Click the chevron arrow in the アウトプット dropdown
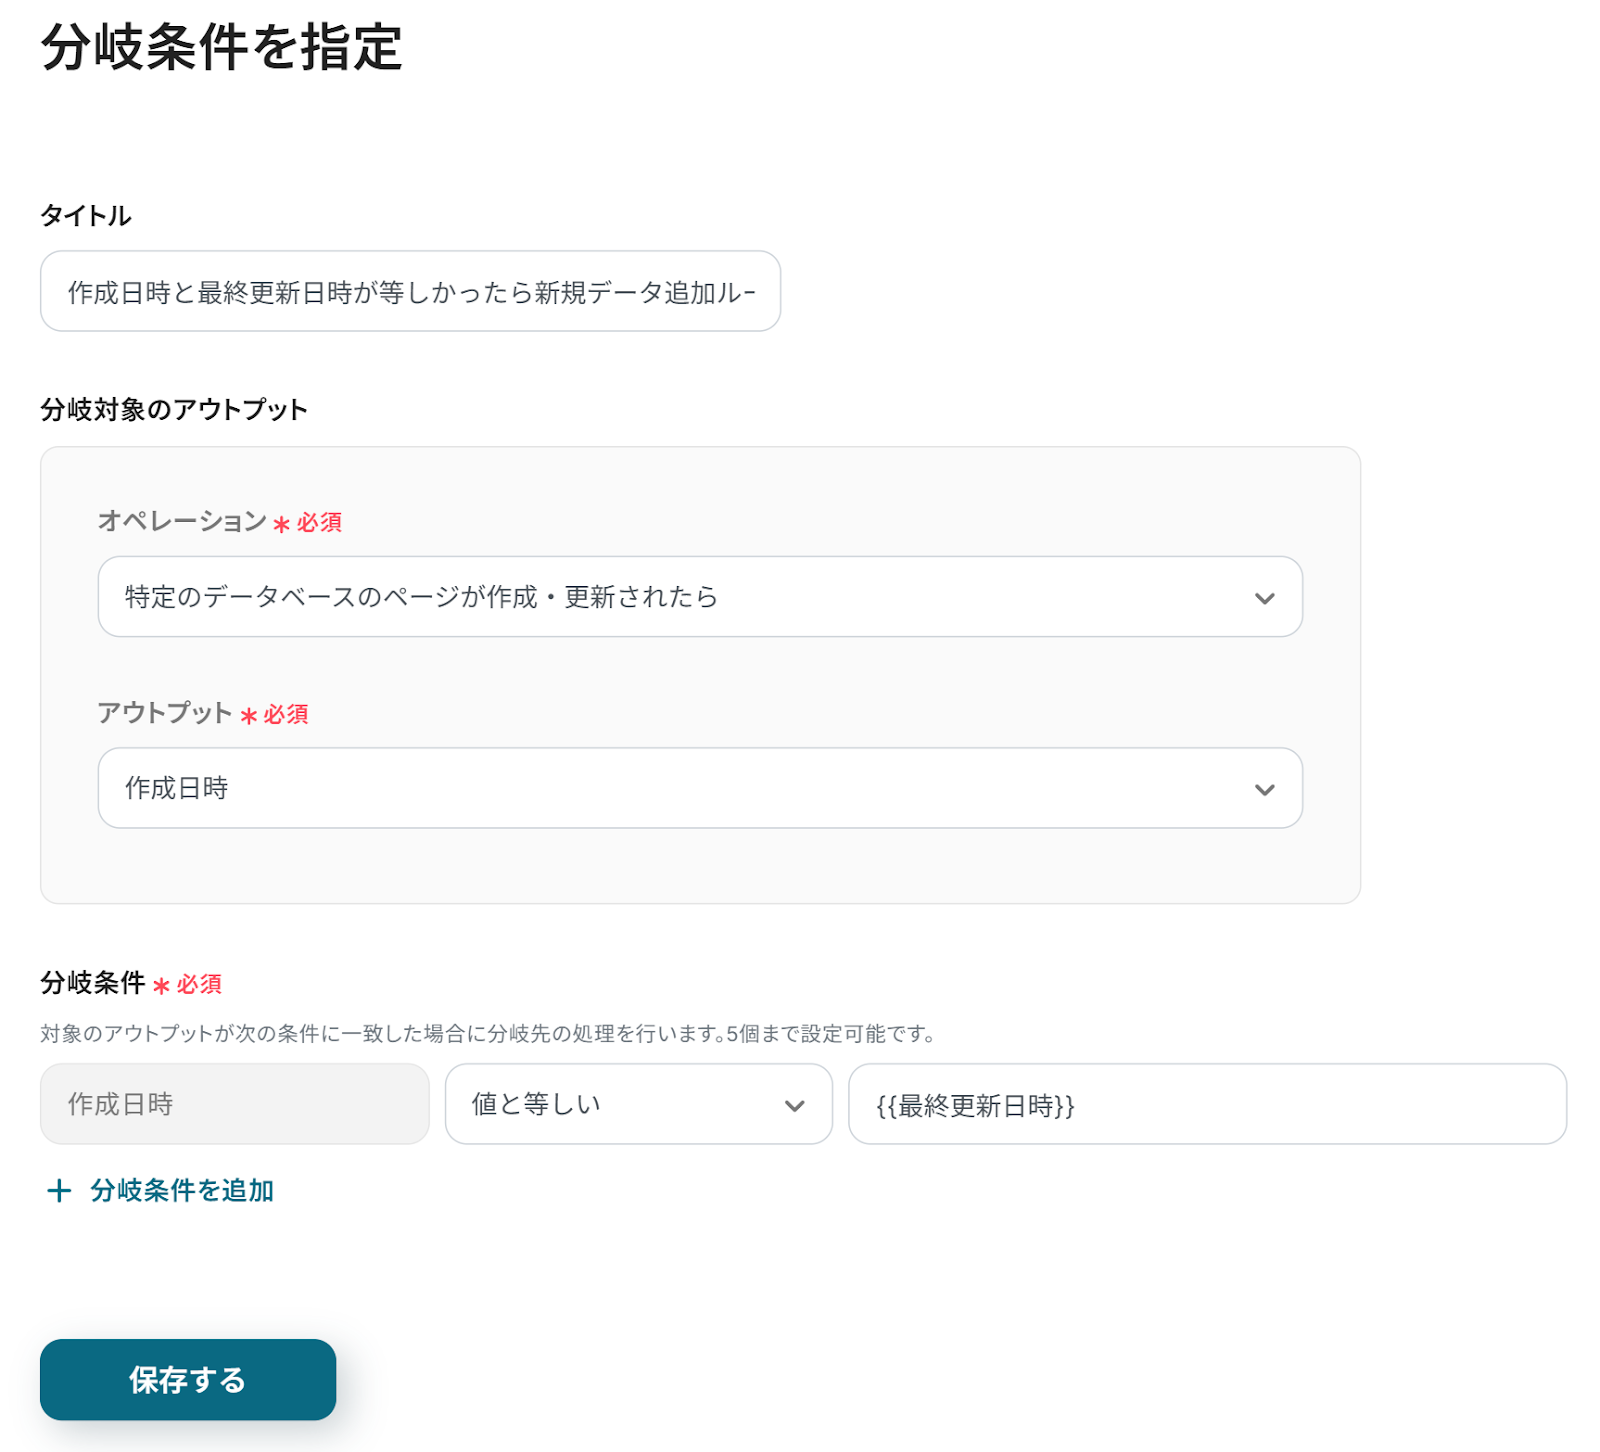1600x1452 pixels. pyautogui.click(x=1264, y=789)
